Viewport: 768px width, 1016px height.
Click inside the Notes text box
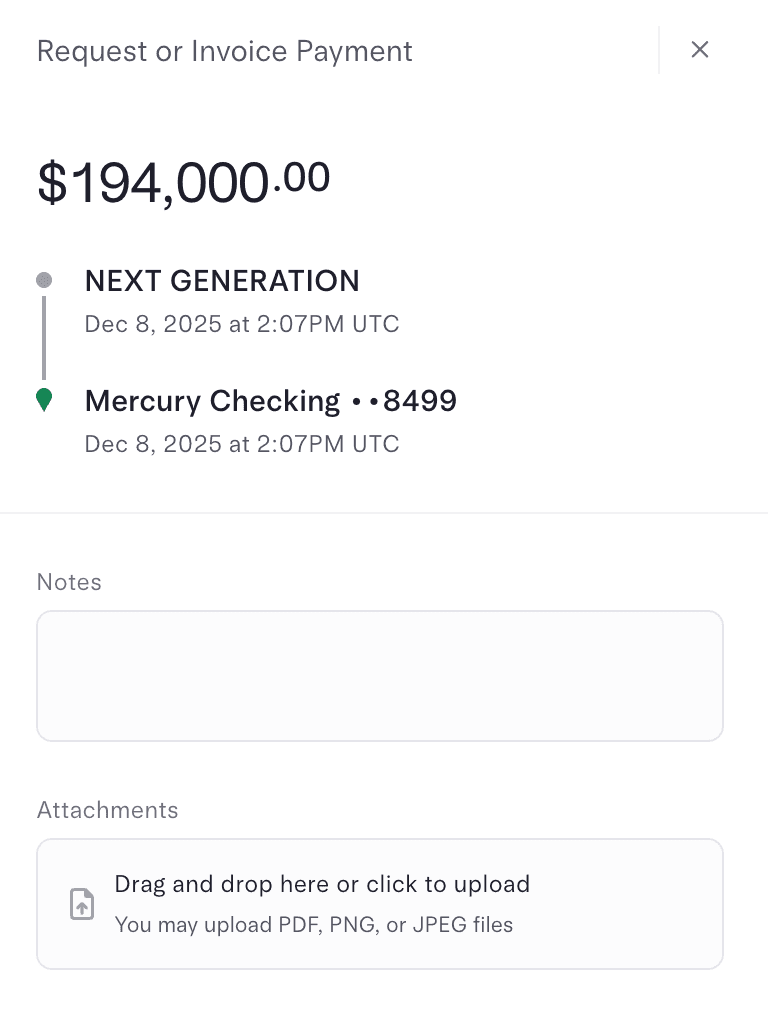pyautogui.click(x=380, y=676)
